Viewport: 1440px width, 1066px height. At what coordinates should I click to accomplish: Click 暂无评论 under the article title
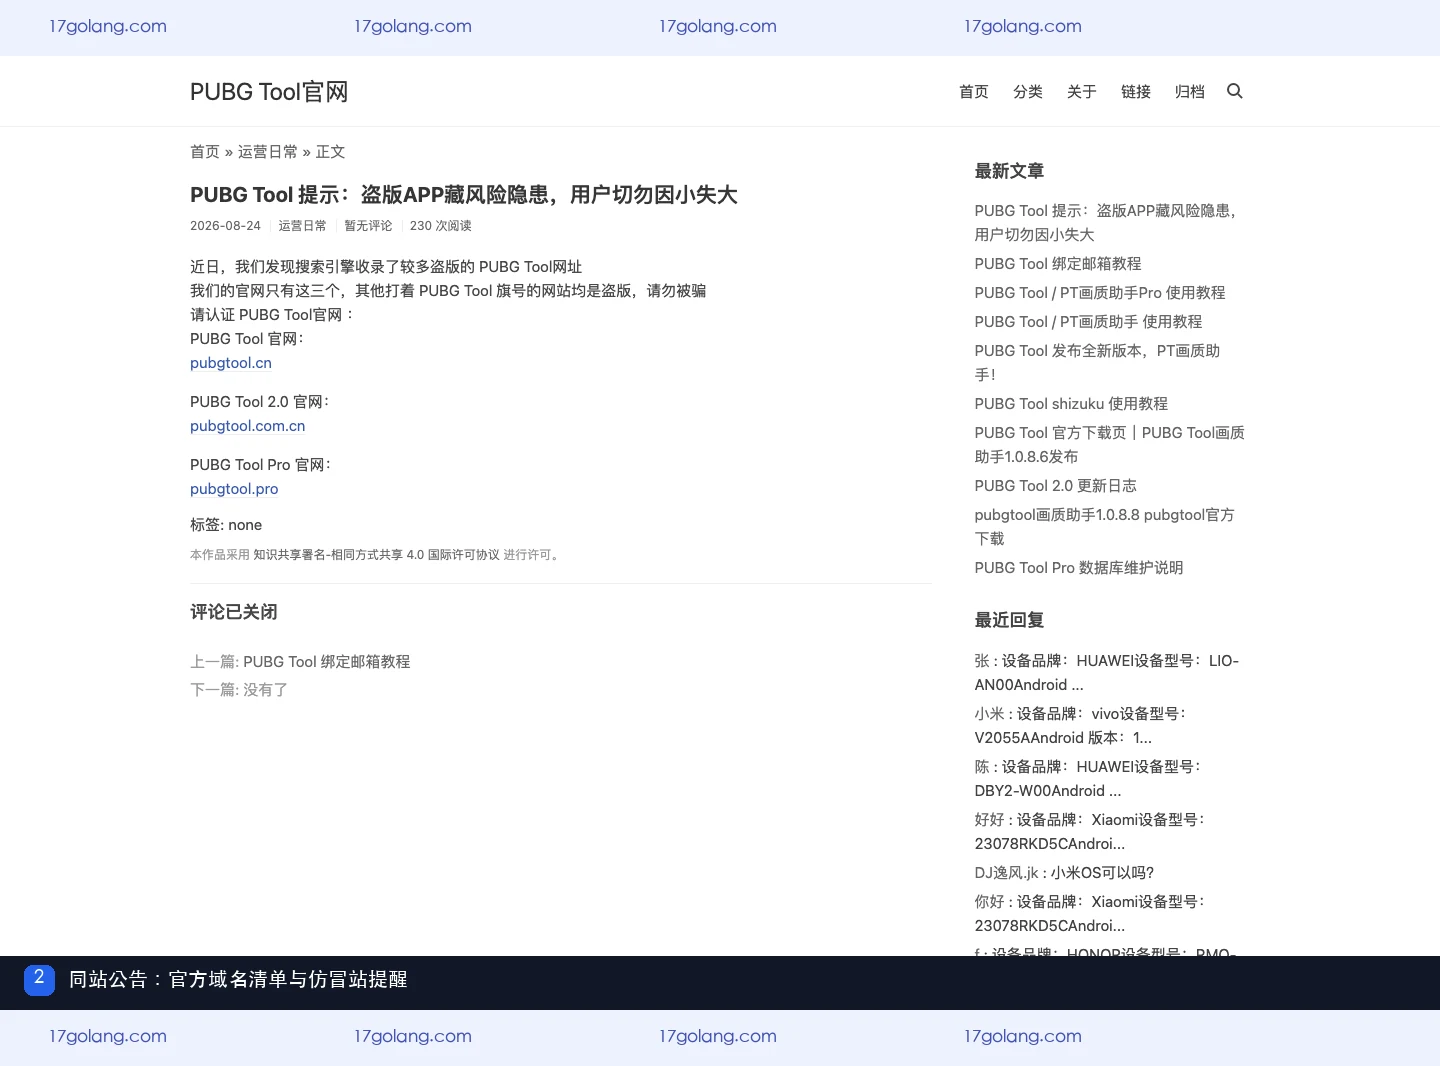(x=368, y=226)
